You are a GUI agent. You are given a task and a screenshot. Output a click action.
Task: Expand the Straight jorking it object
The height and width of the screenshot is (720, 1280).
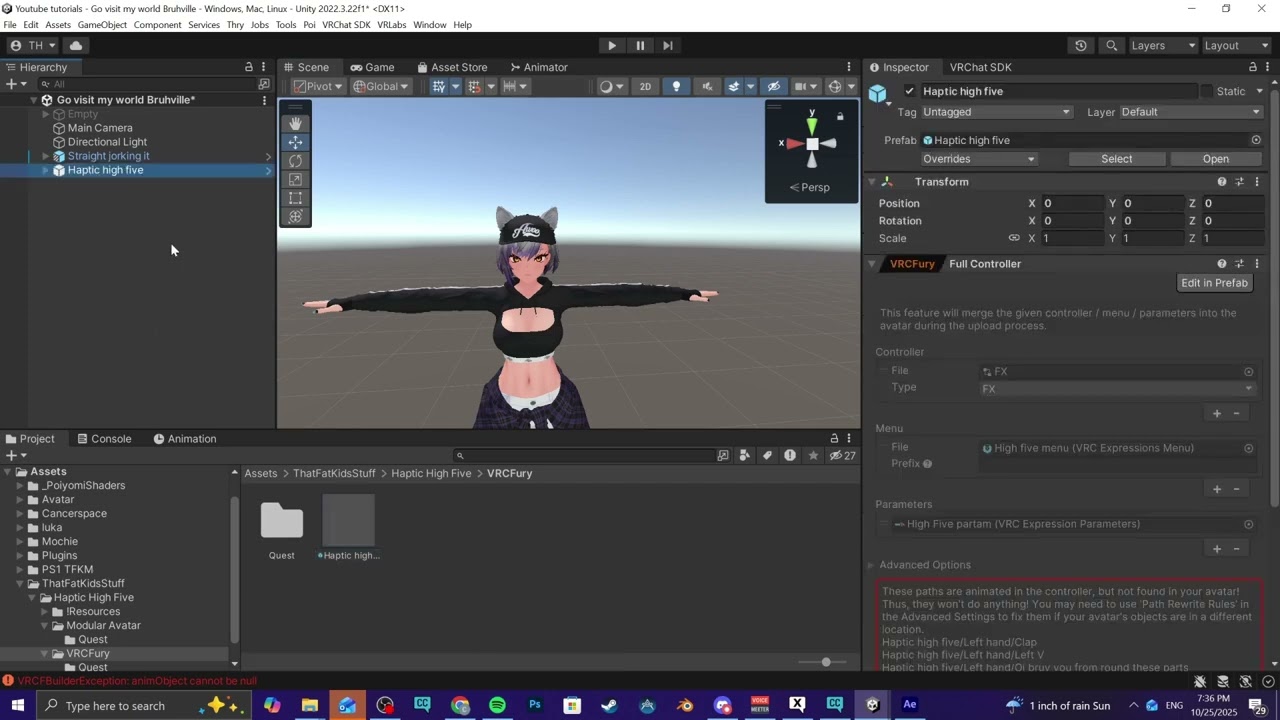tap(46, 156)
